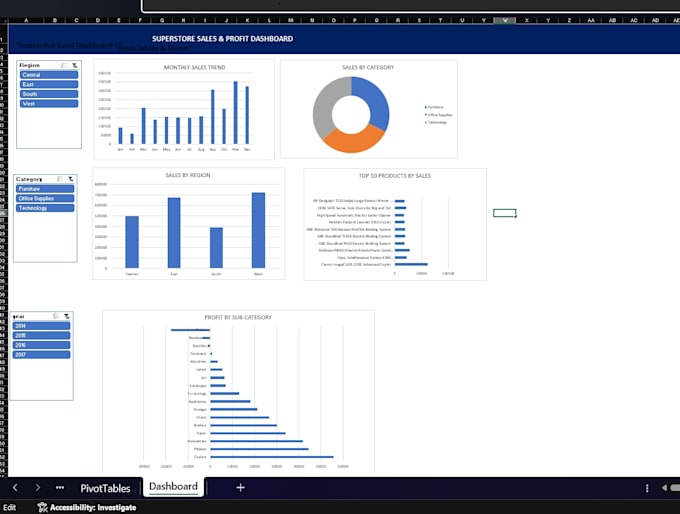The image size is (680, 514).
Task: Enable multi-select on the Category slicer
Action: pos(60,179)
